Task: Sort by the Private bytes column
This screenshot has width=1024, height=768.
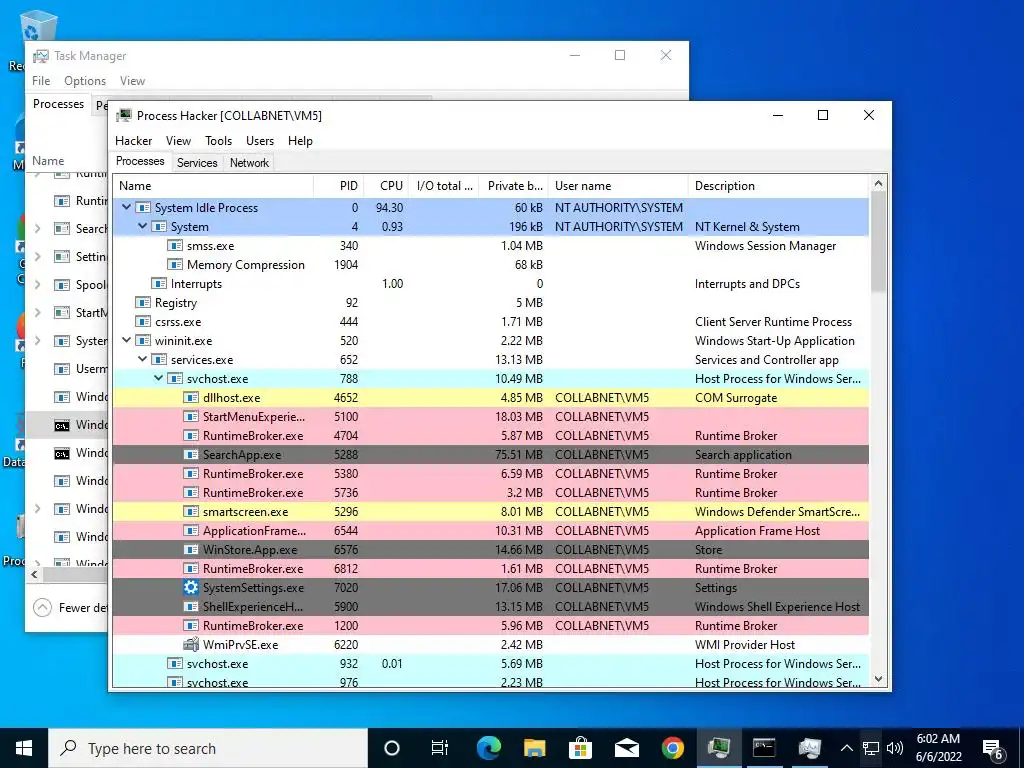Action: 513,186
